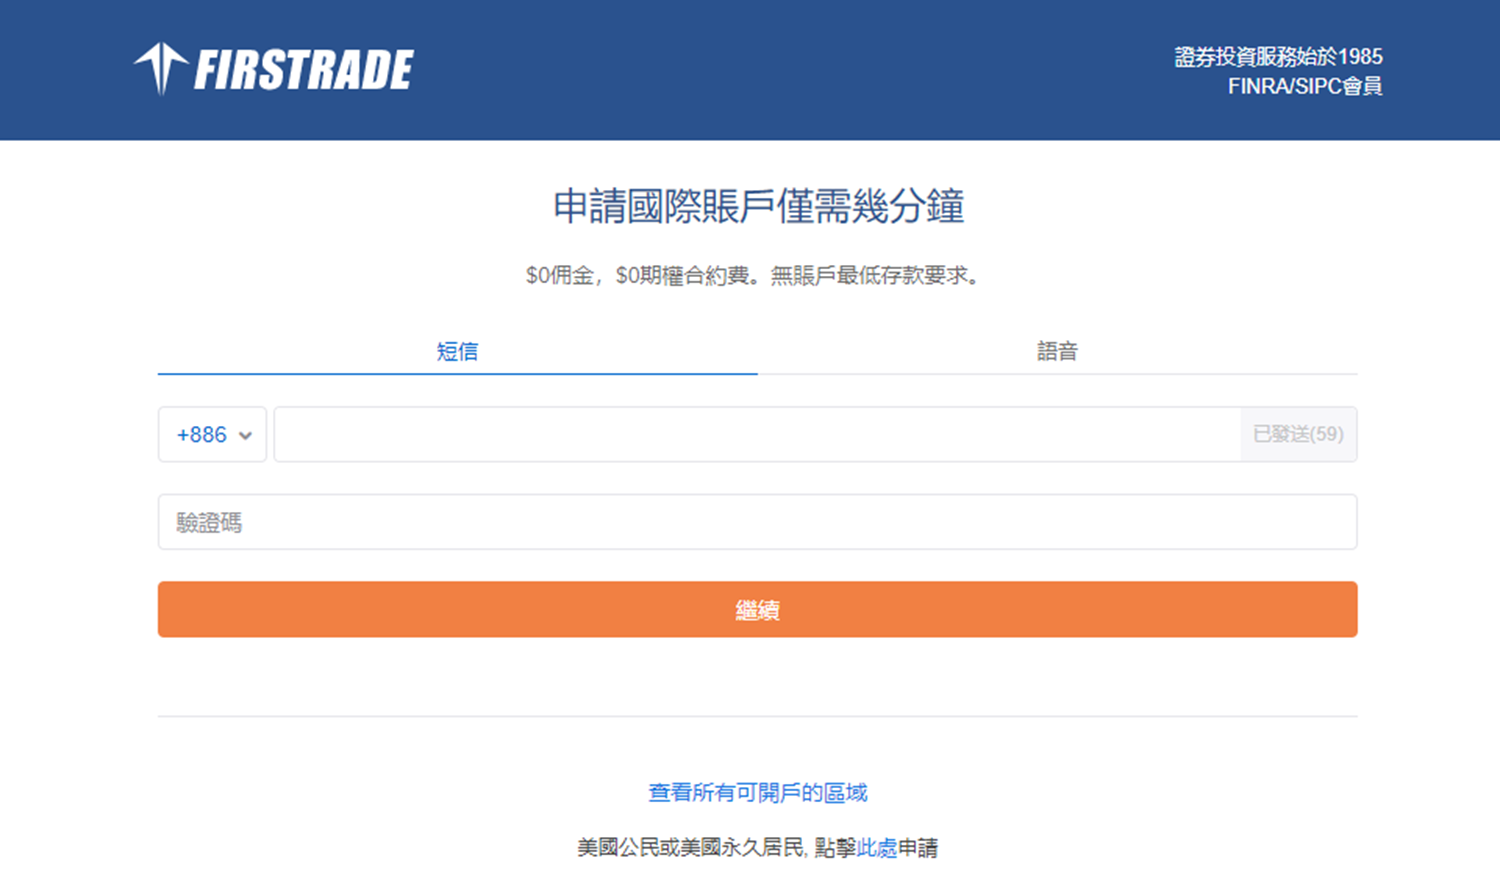Image resolution: width=1500 pixels, height=888 pixels.
Task: Click the 已發送(59) resend button
Action: coord(1299,434)
